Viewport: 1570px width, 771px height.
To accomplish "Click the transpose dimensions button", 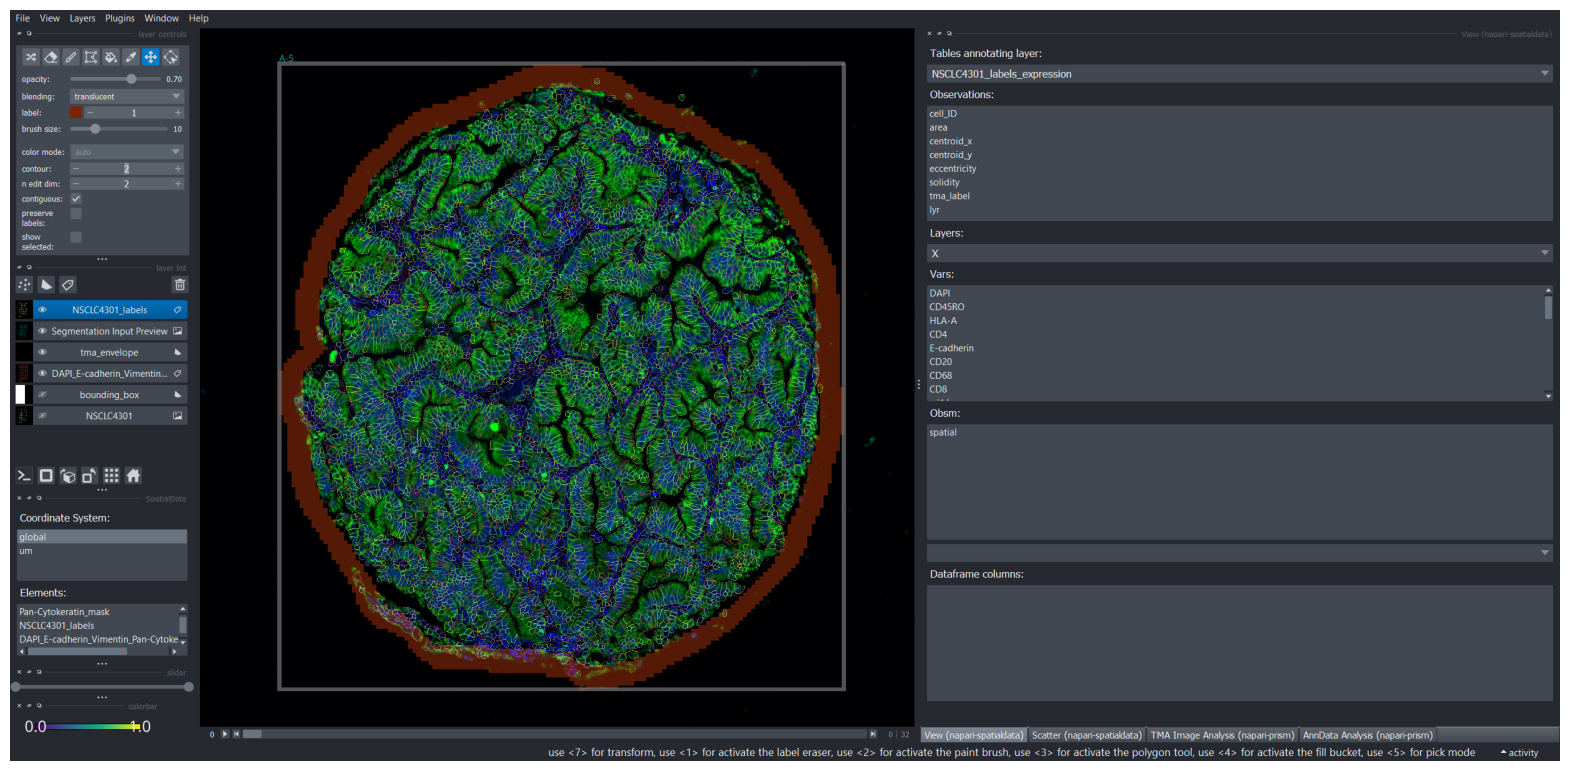I will pos(90,476).
